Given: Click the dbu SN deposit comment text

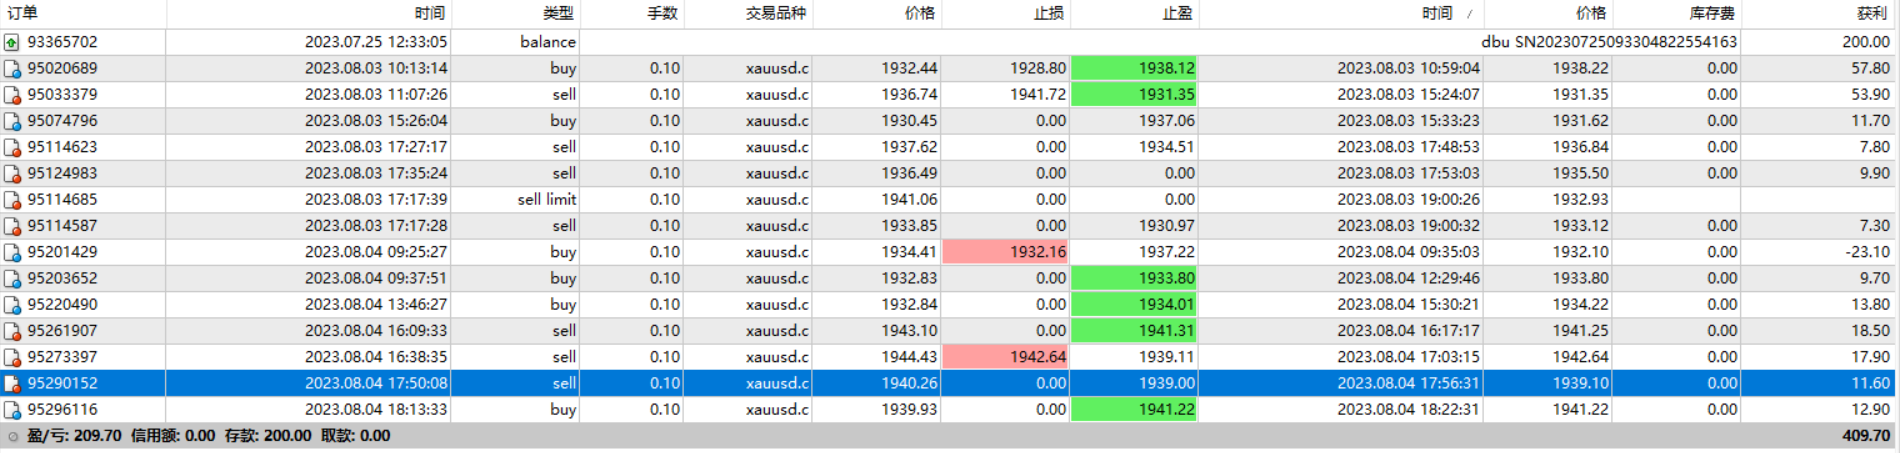Looking at the screenshot, I should click(x=1609, y=42).
